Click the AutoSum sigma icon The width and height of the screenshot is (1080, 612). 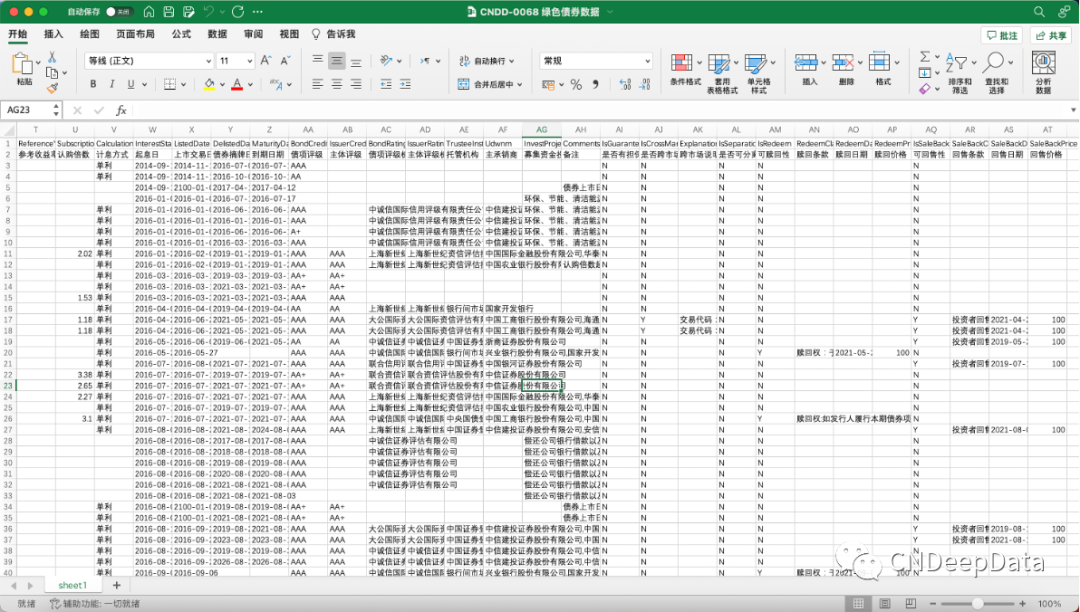(x=925, y=56)
